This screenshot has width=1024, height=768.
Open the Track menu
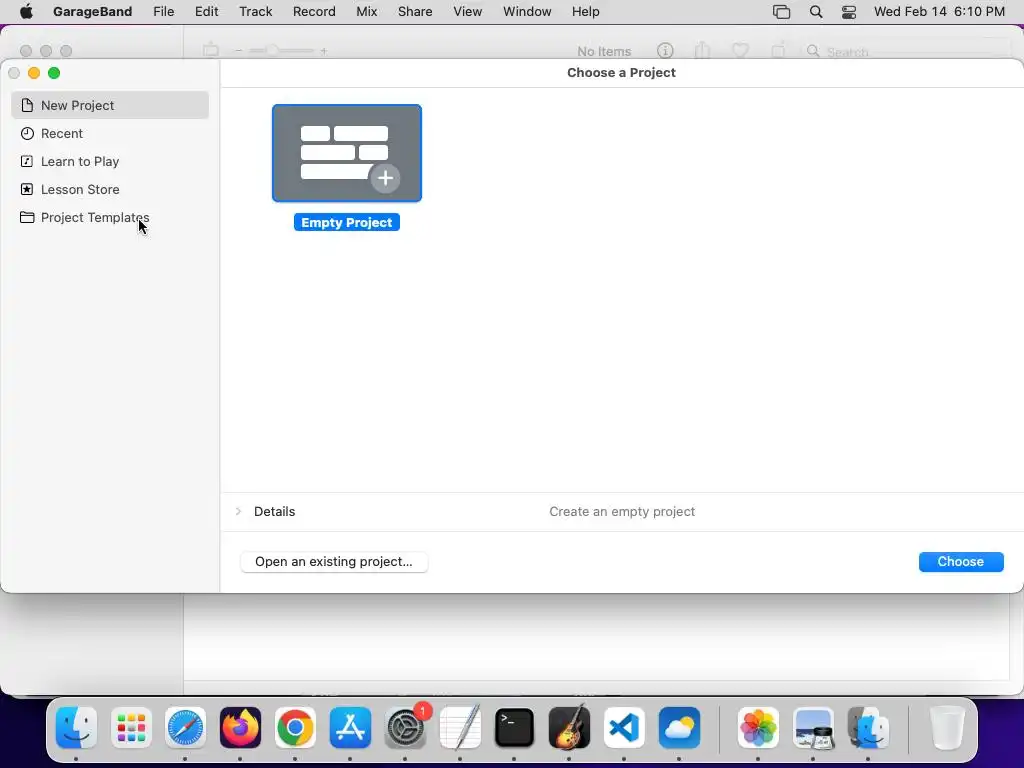255,12
